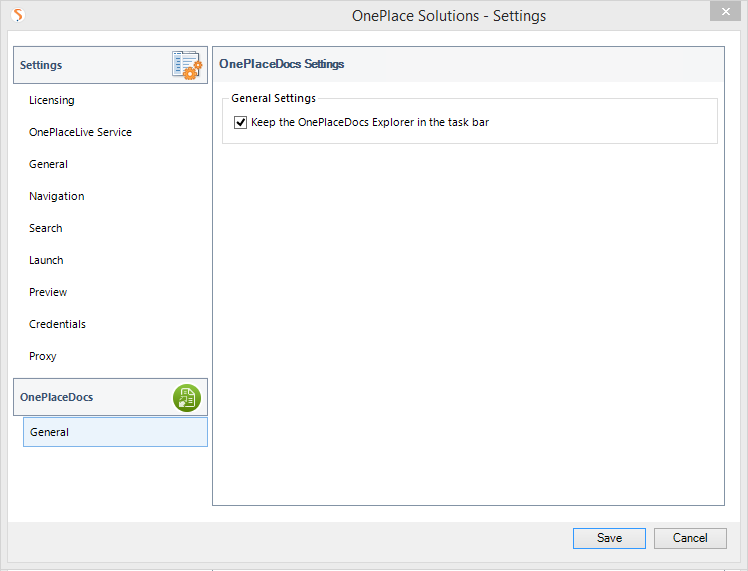The width and height of the screenshot is (748, 571).
Task: Open the Preview settings page
Action: click(48, 292)
